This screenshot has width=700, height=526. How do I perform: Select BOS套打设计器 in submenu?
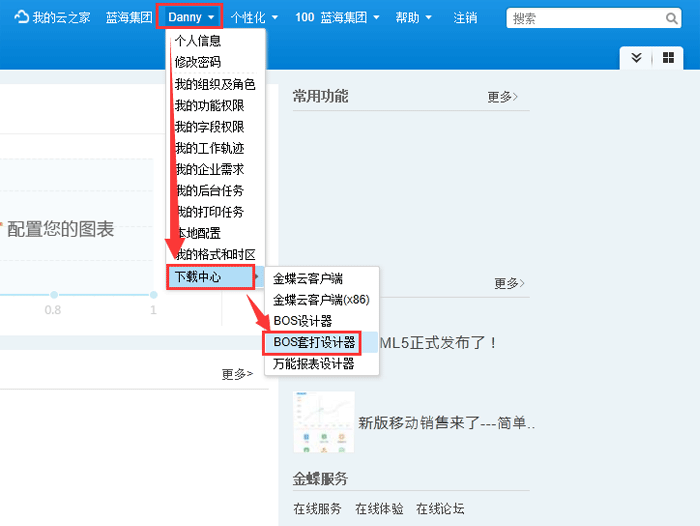(x=312, y=342)
